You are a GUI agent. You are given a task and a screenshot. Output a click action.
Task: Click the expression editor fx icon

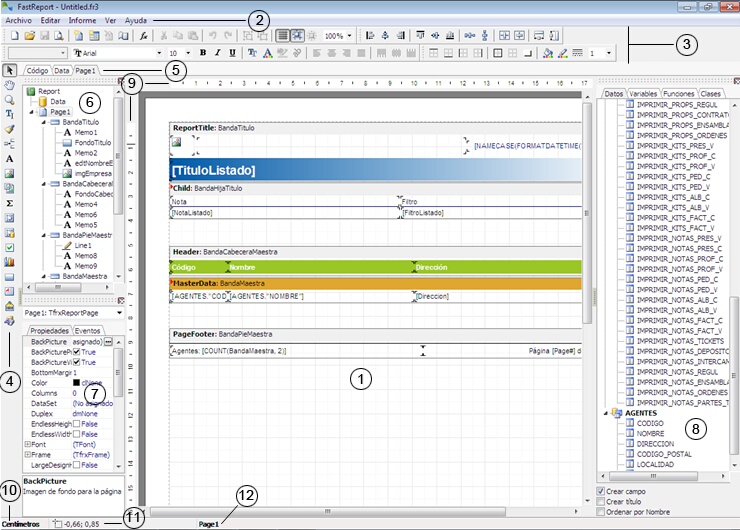(x=145, y=35)
